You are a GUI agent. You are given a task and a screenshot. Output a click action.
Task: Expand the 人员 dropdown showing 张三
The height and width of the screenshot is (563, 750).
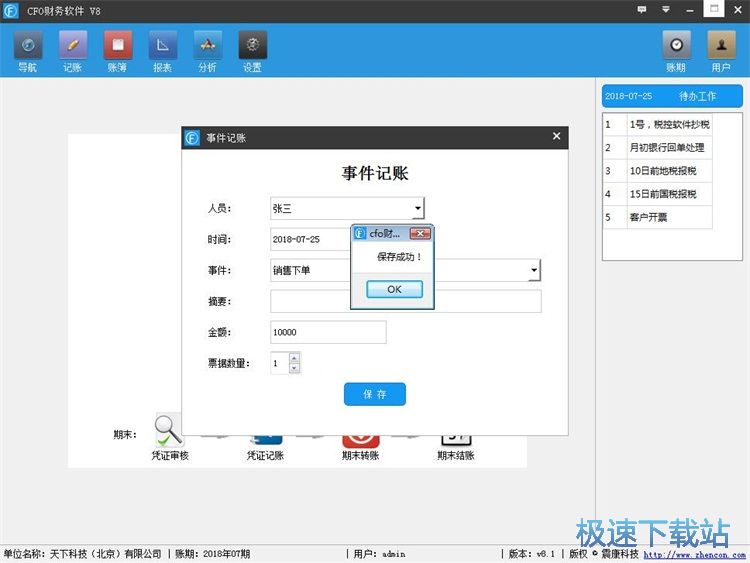pyautogui.click(x=418, y=208)
